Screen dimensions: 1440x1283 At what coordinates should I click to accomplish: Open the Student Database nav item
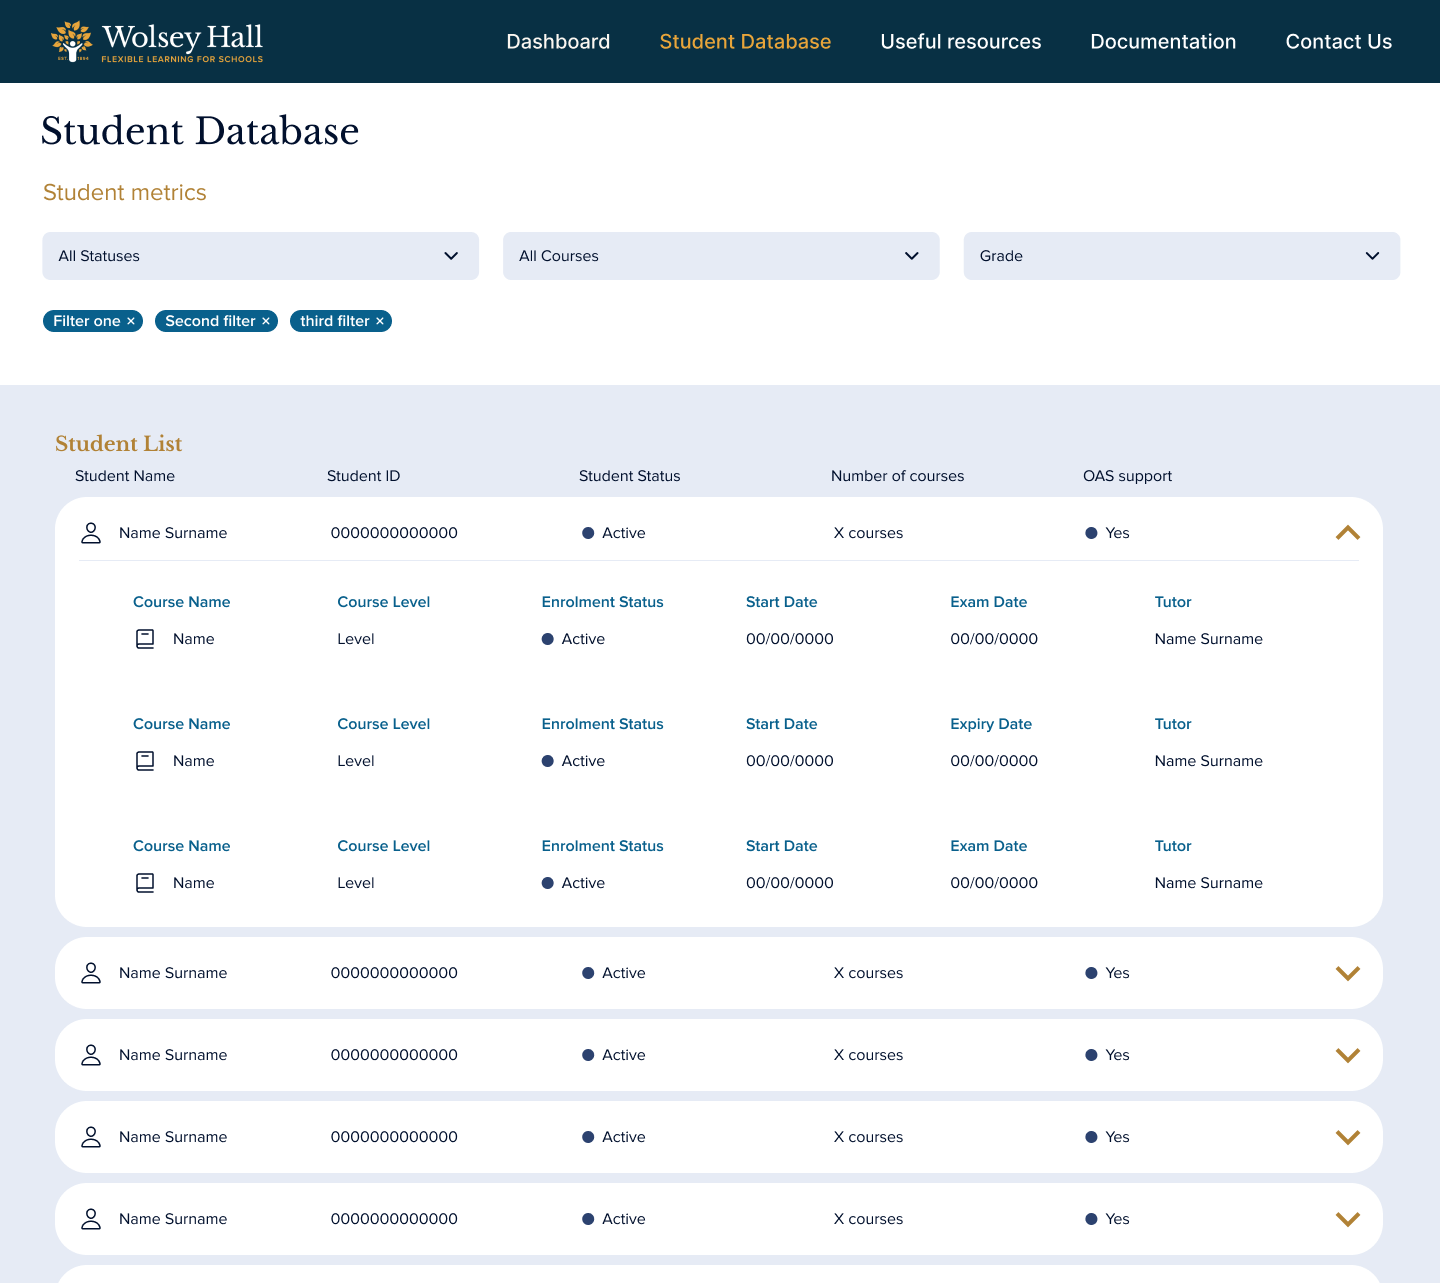click(745, 42)
